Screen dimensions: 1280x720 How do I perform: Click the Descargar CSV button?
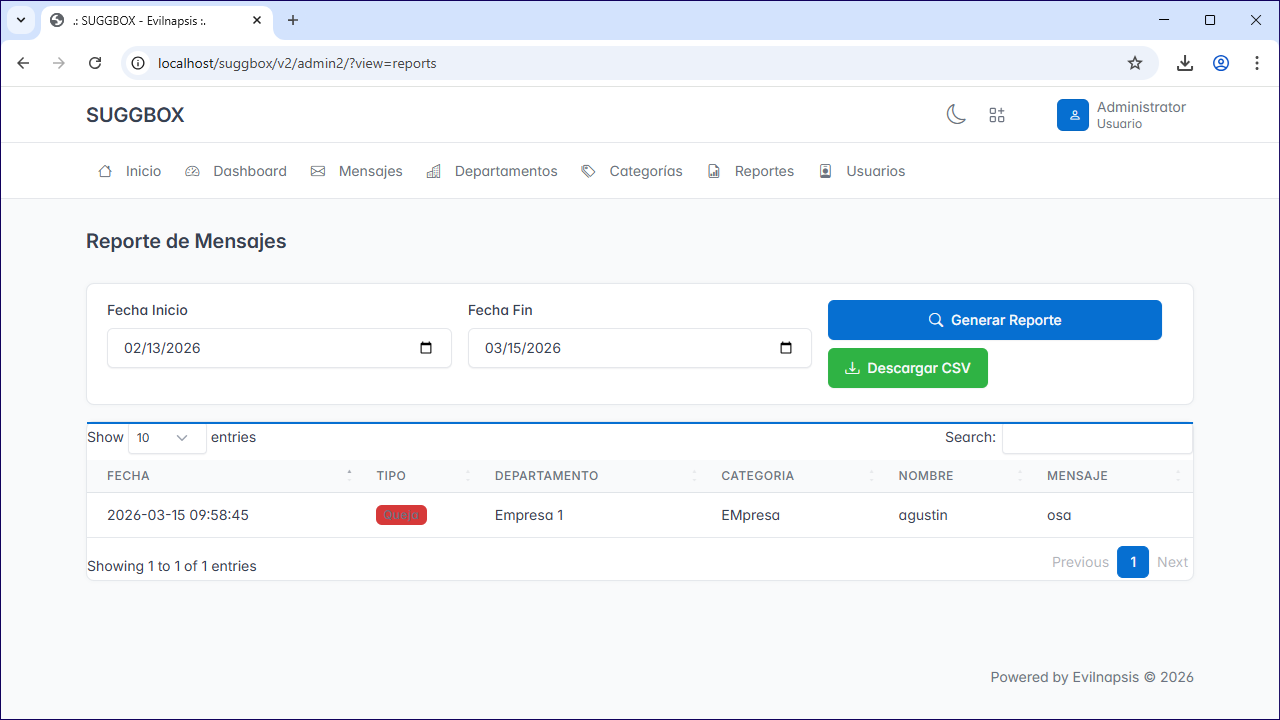908,368
